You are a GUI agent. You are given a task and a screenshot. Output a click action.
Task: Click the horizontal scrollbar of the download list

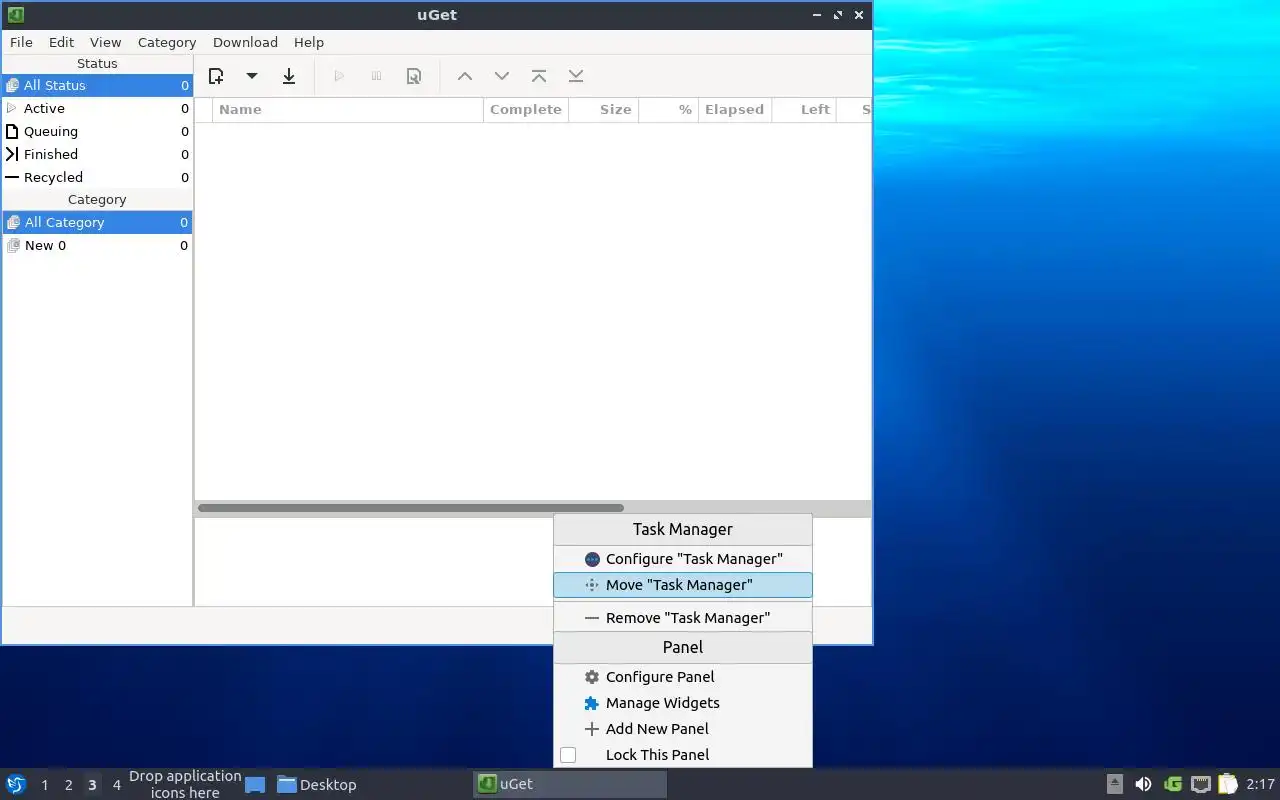pos(411,508)
